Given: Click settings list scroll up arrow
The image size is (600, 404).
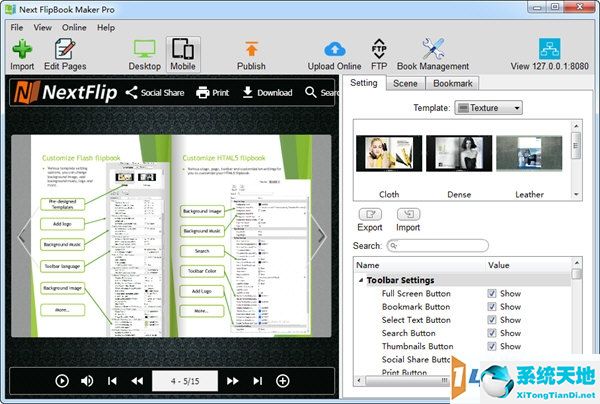Looking at the screenshot, I should [x=576, y=263].
